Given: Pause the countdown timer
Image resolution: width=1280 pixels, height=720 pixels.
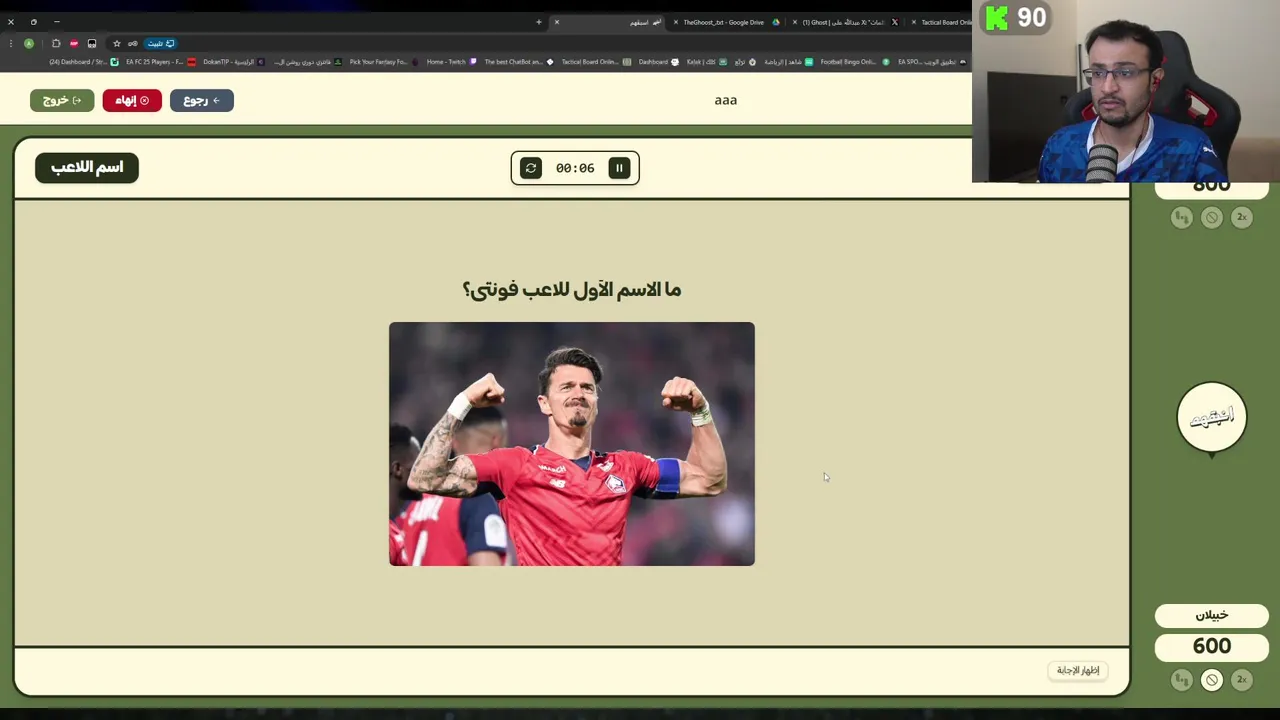Looking at the screenshot, I should click(619, 168).
